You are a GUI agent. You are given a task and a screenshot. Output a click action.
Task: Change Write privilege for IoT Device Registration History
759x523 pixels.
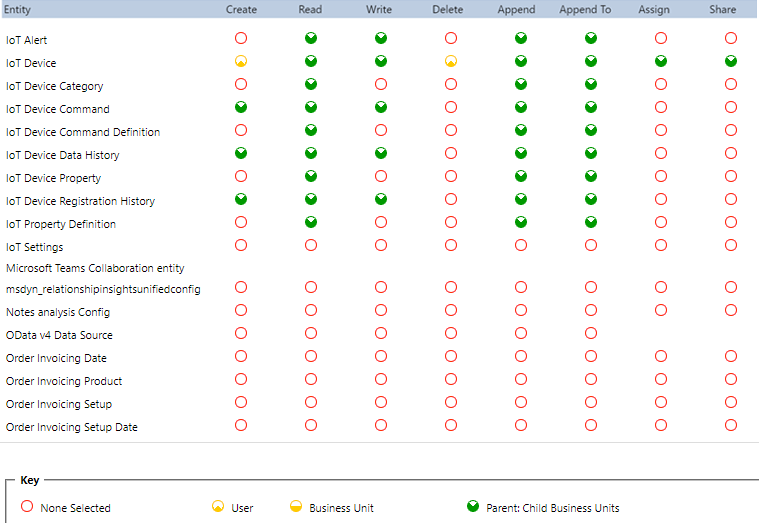tap(381, 199)
